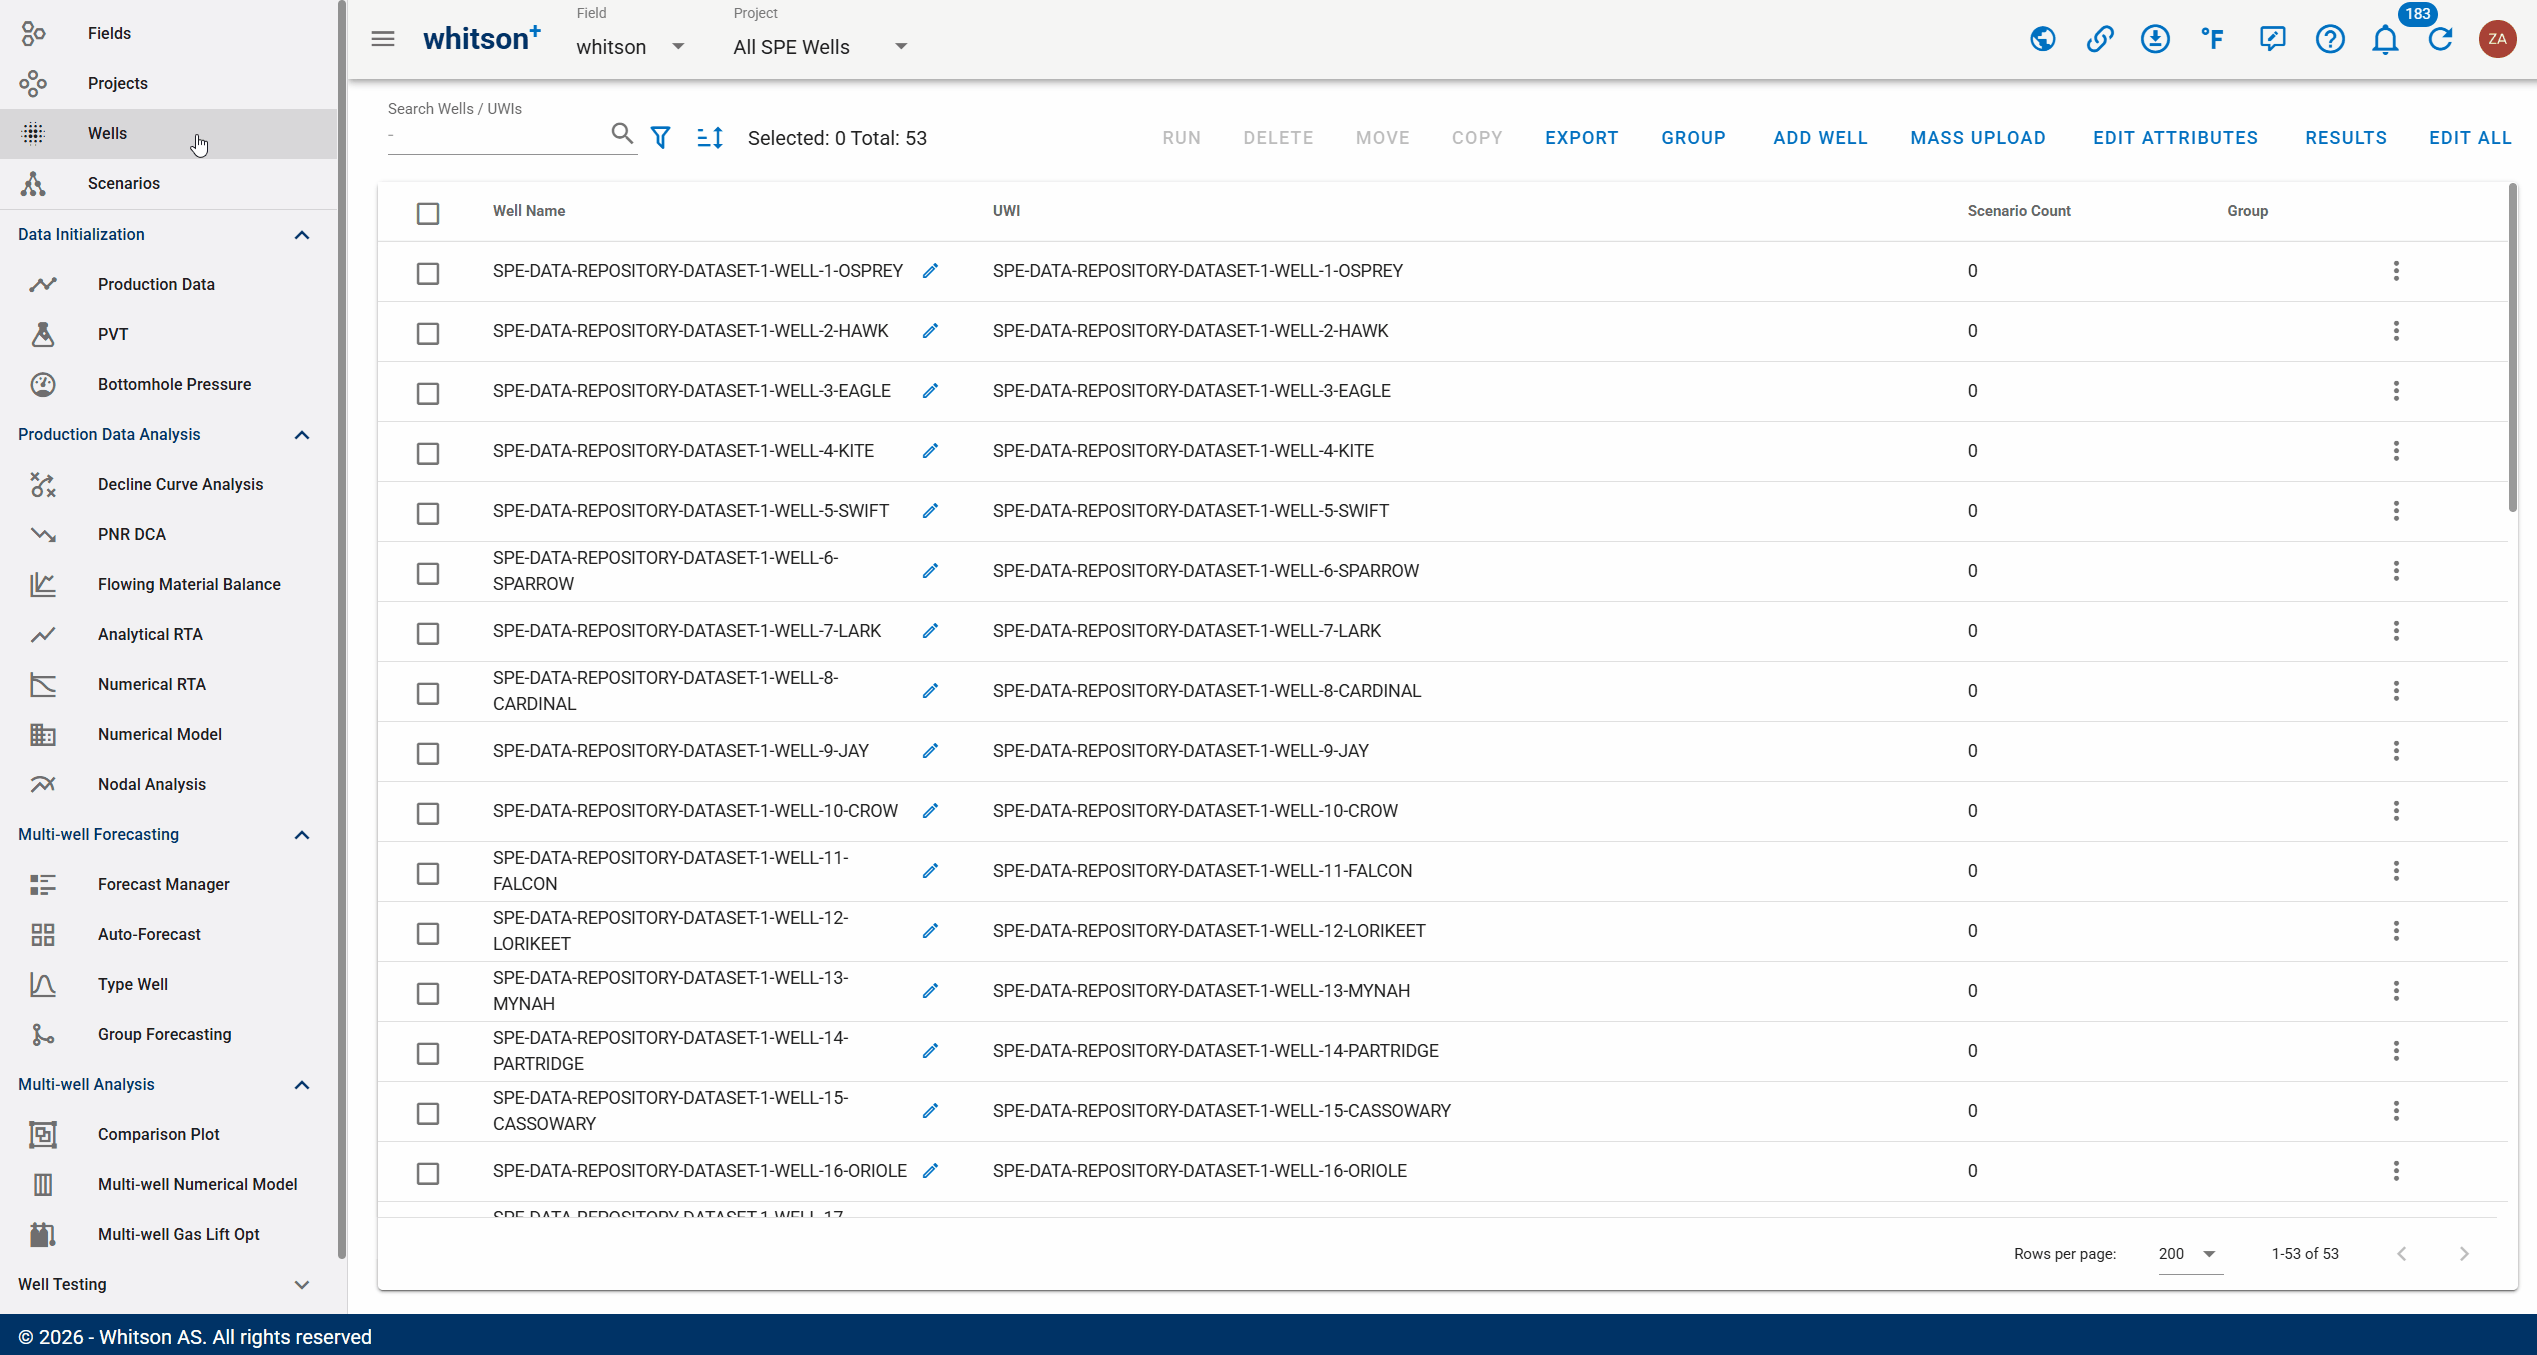Click the EDIT ATTRIBUTES button
Screen dimensions: 2537x1355
(2176, 138)
